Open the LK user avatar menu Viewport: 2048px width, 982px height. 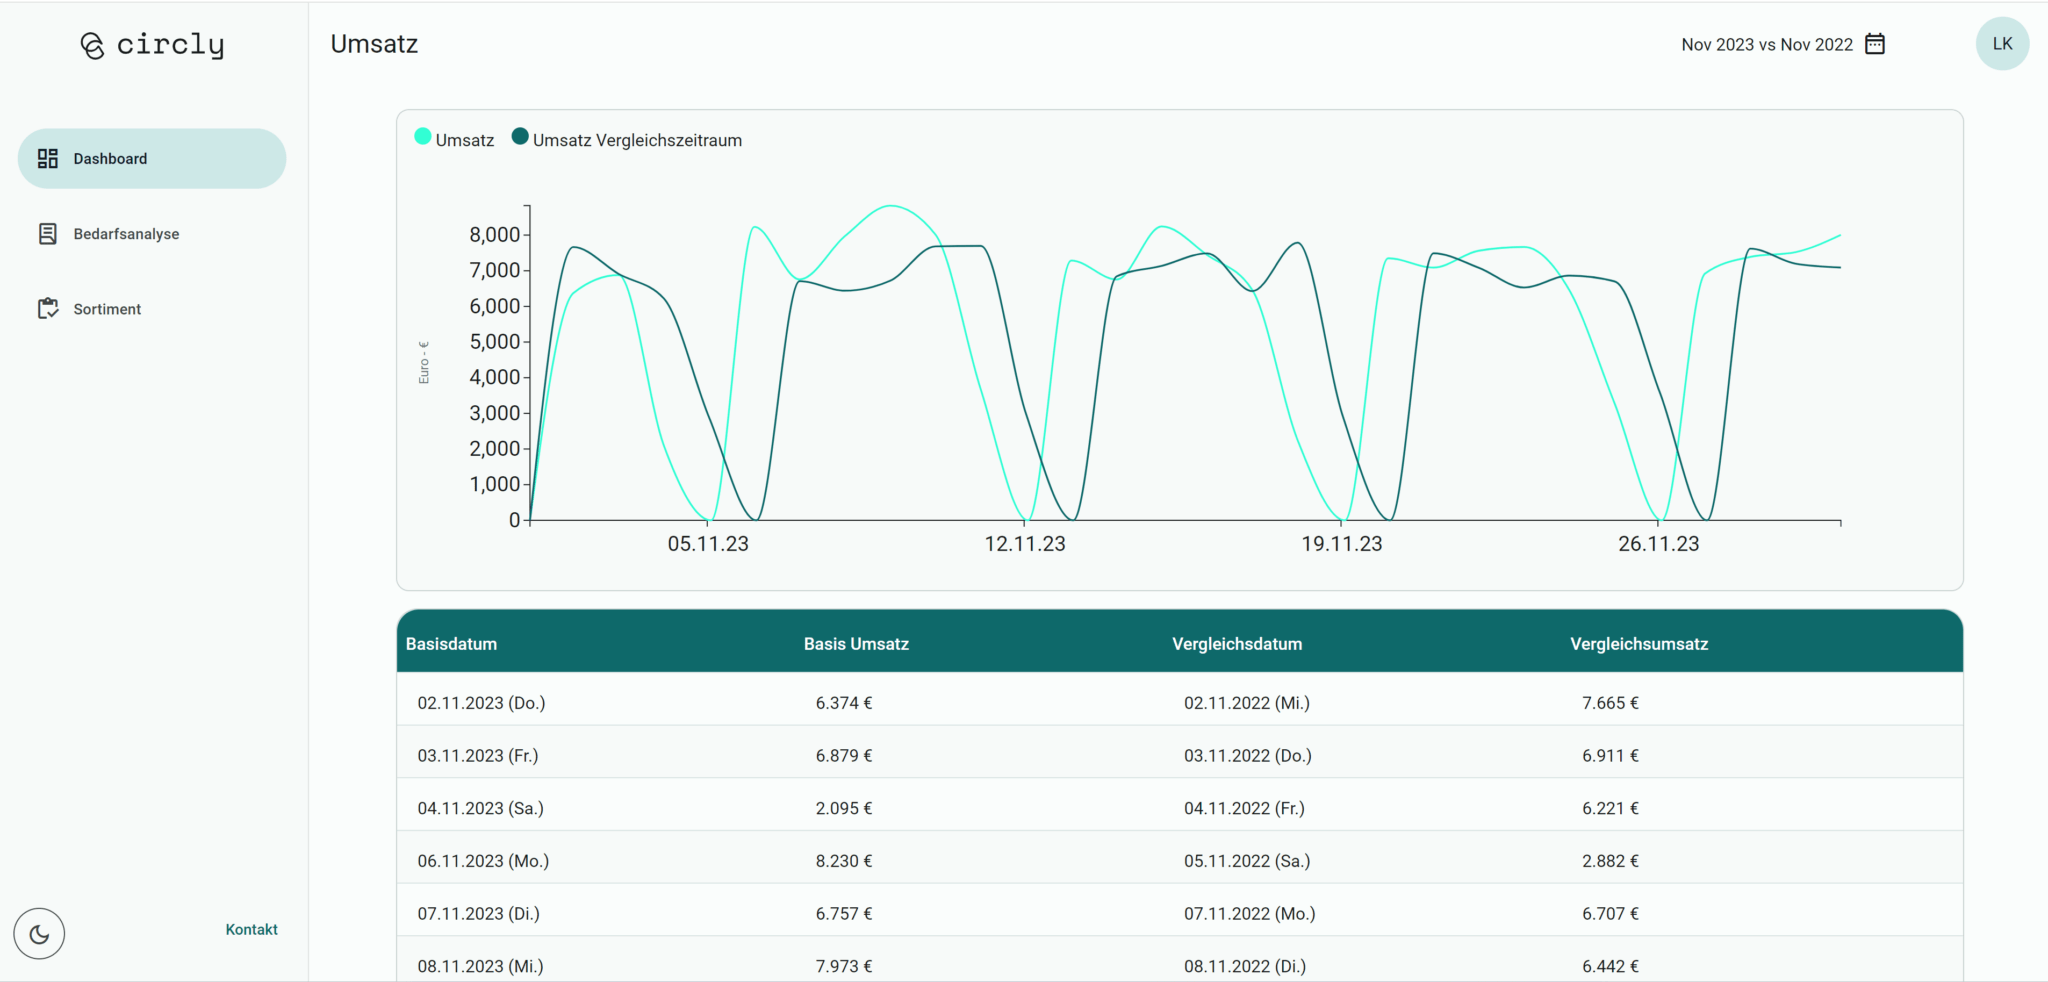[2001, 44]
